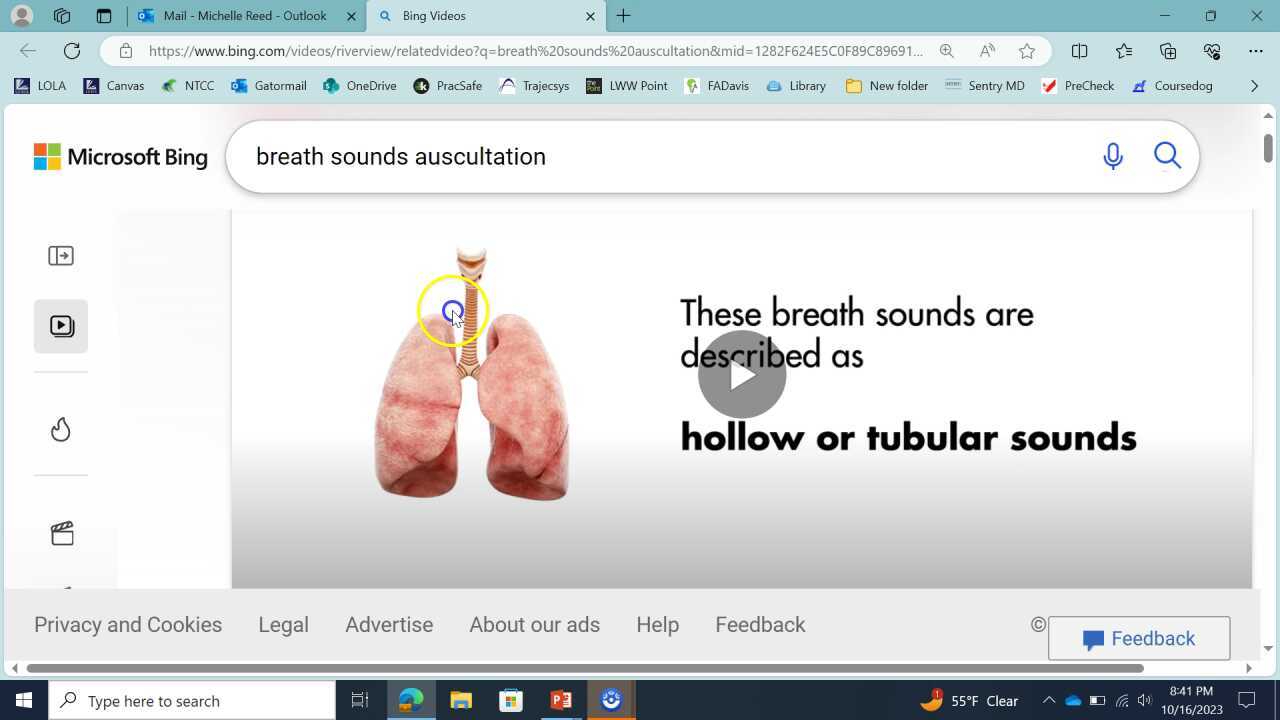Launch PowerPoint from the taskbar
Image resolution: width=1280 pixels, height=720 pixels.
click(561, 700)
